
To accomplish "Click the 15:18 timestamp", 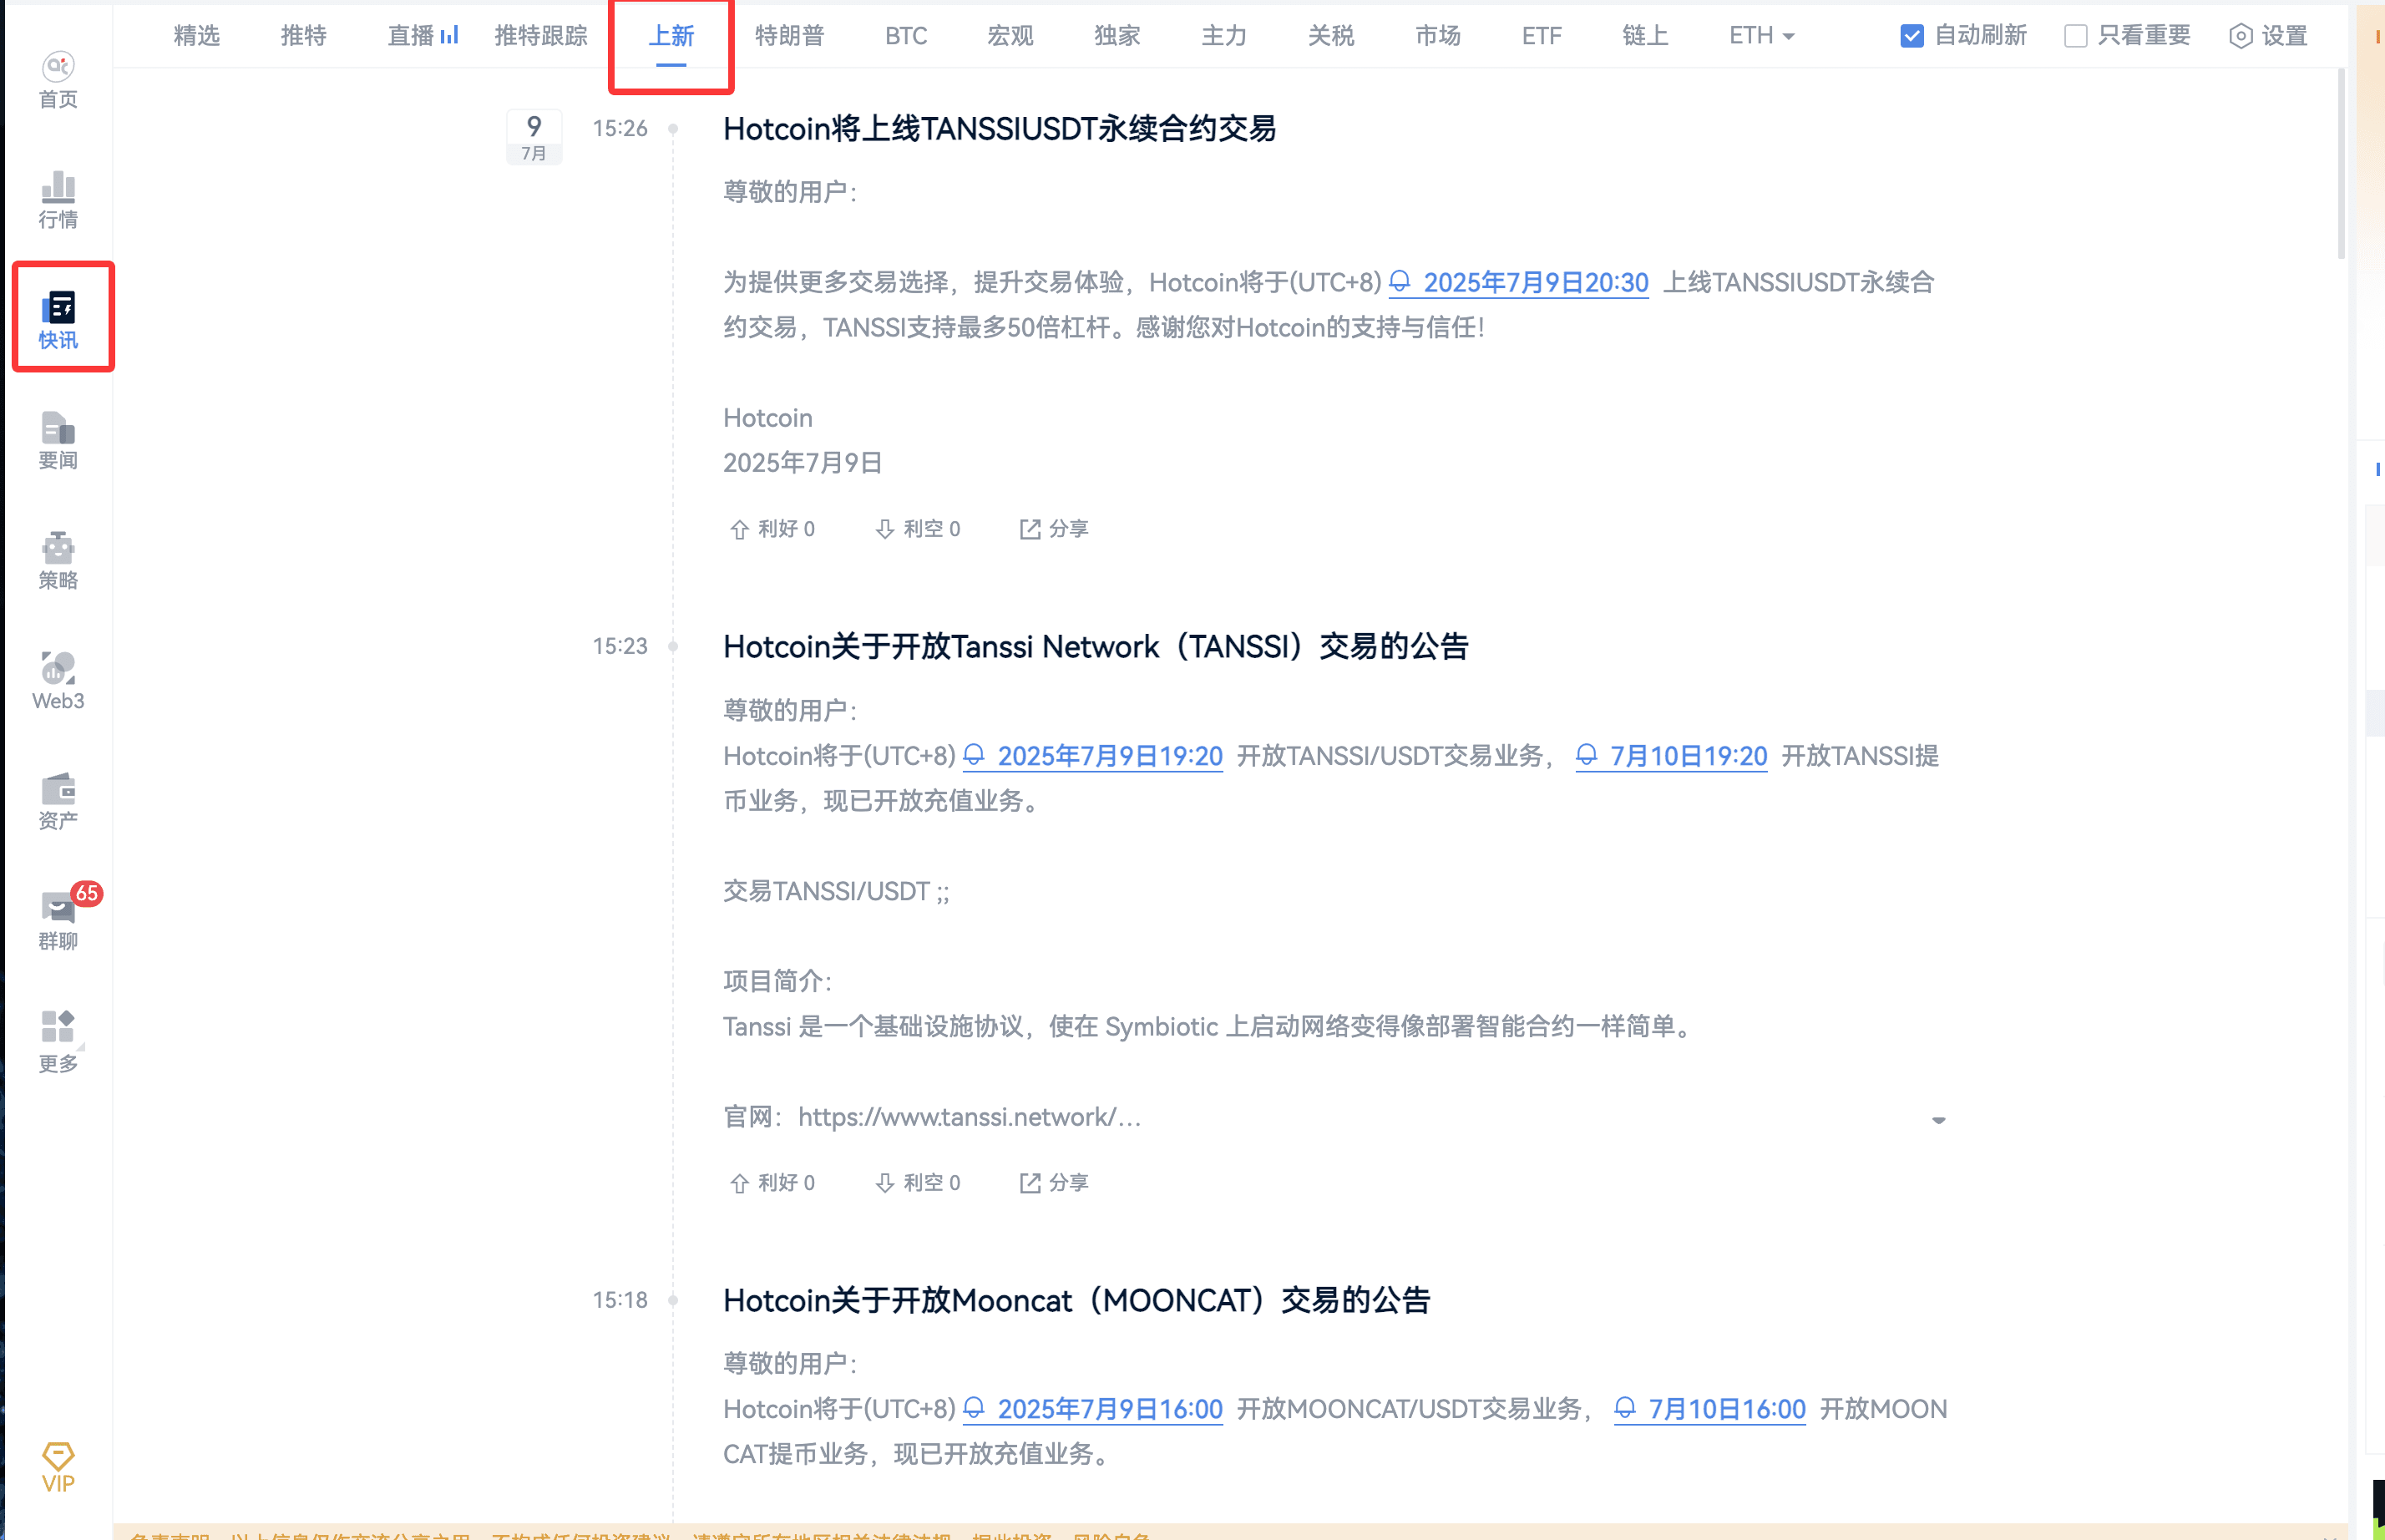I will pyautogui.click(x=620, y=1301).
